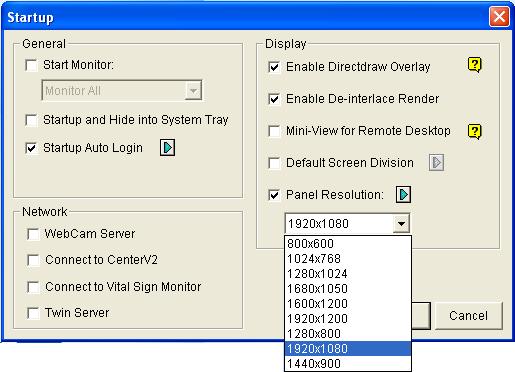Enable the Start Monitor checkbox
This screenshot has width=515, height=372.
[31, 65]
